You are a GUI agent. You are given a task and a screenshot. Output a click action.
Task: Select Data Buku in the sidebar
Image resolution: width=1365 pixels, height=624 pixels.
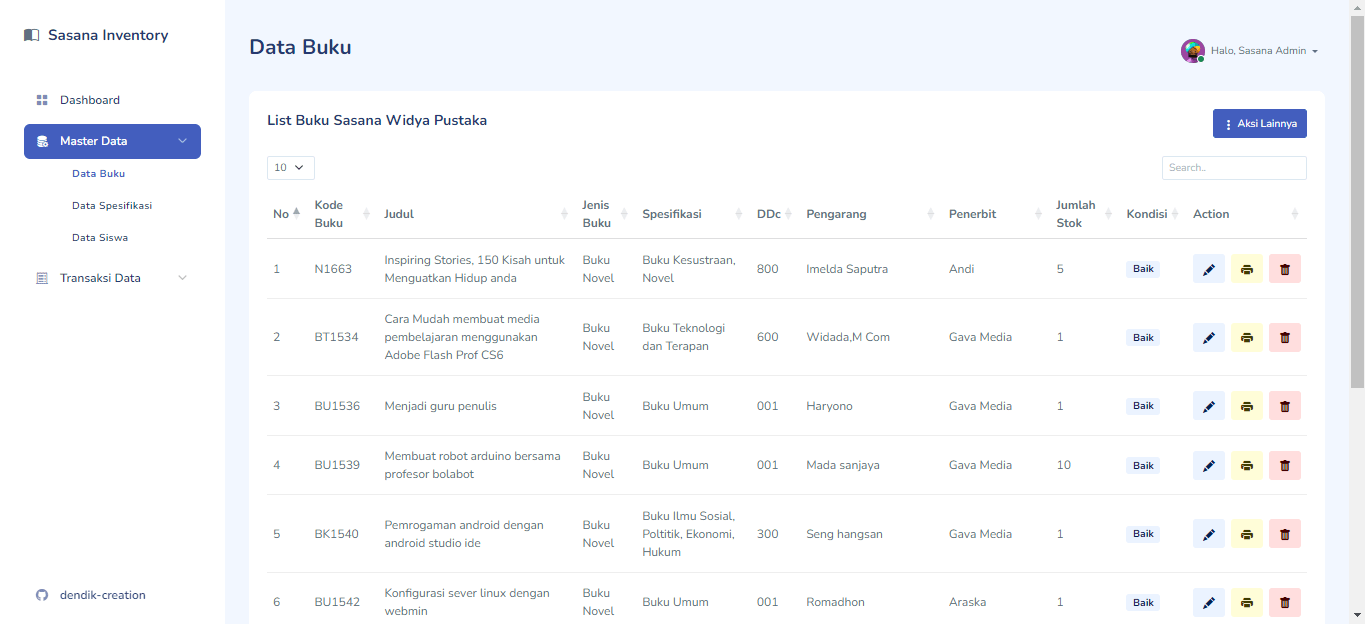coord(99,174)
